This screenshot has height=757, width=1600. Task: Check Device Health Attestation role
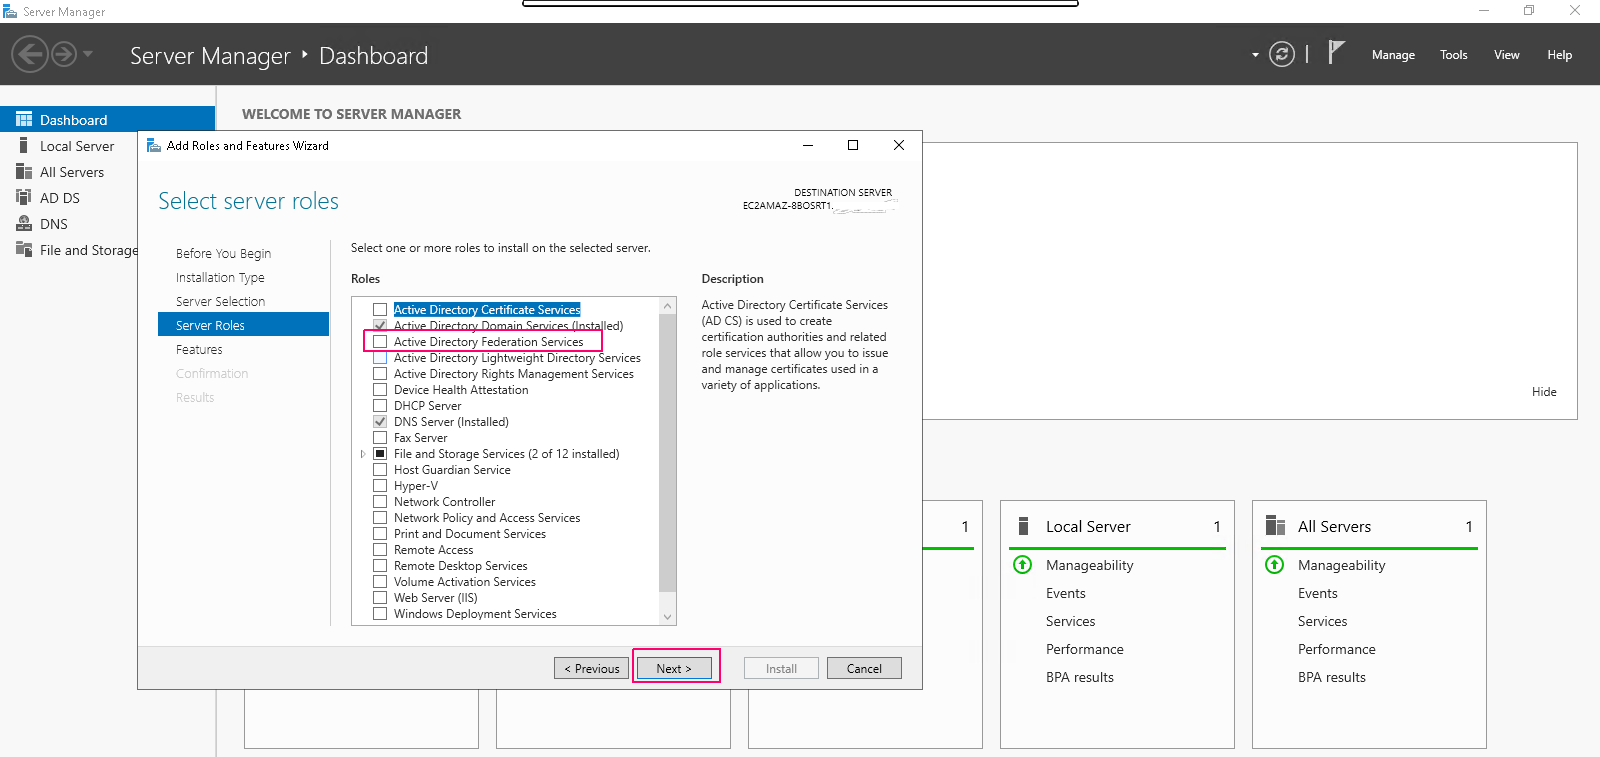pos(380,390)
